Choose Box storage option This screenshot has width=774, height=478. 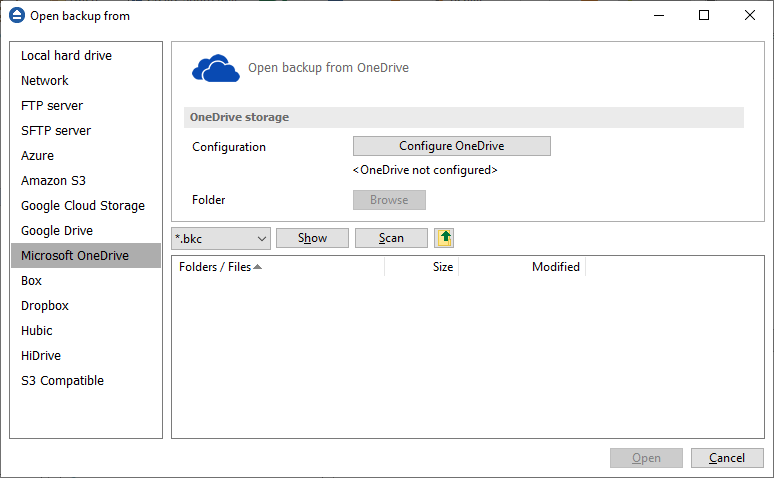[86, 280]
